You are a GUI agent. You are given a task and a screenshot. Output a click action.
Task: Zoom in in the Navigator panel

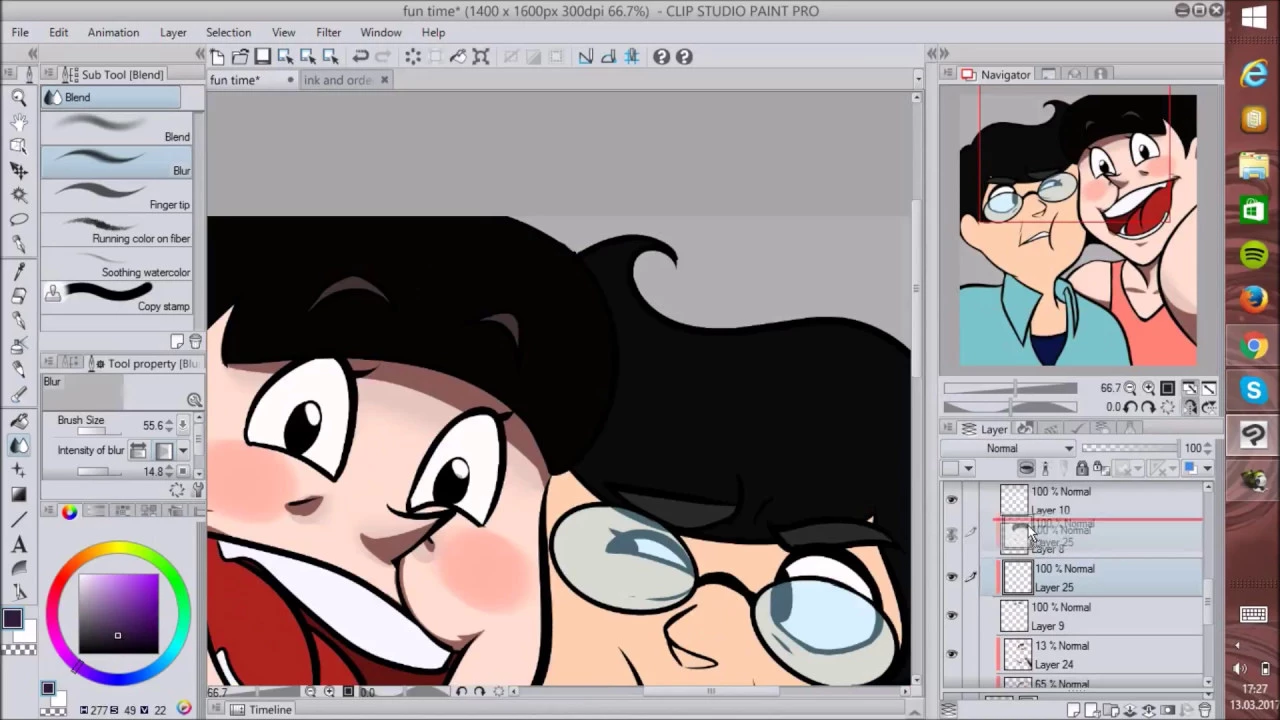click(x=1148, y=388)
